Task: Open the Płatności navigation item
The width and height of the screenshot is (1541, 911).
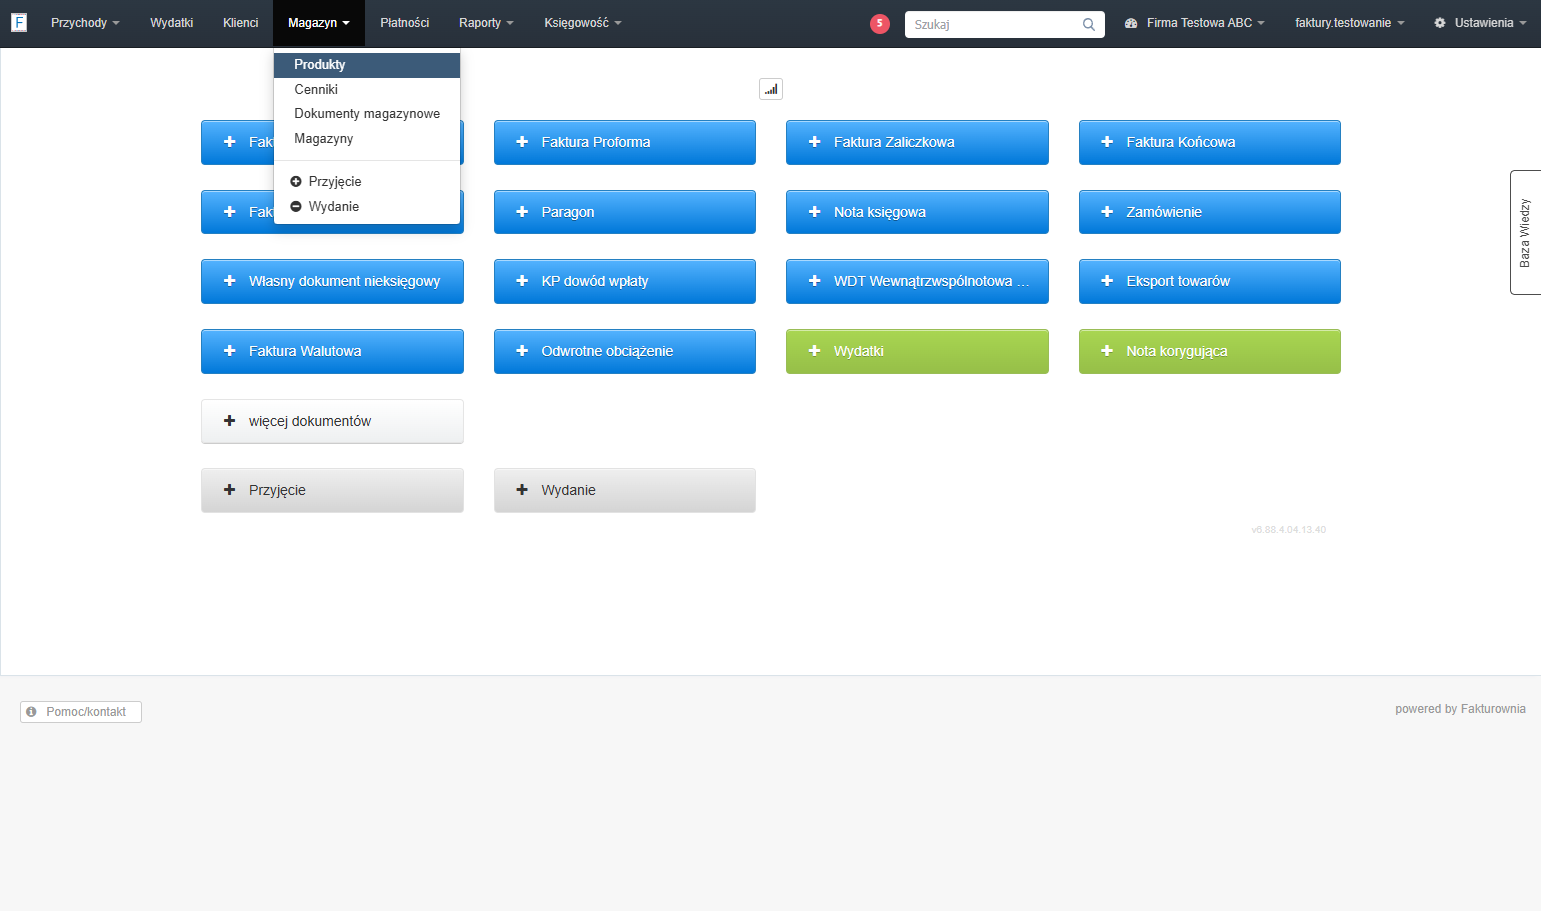Action: 405,23
